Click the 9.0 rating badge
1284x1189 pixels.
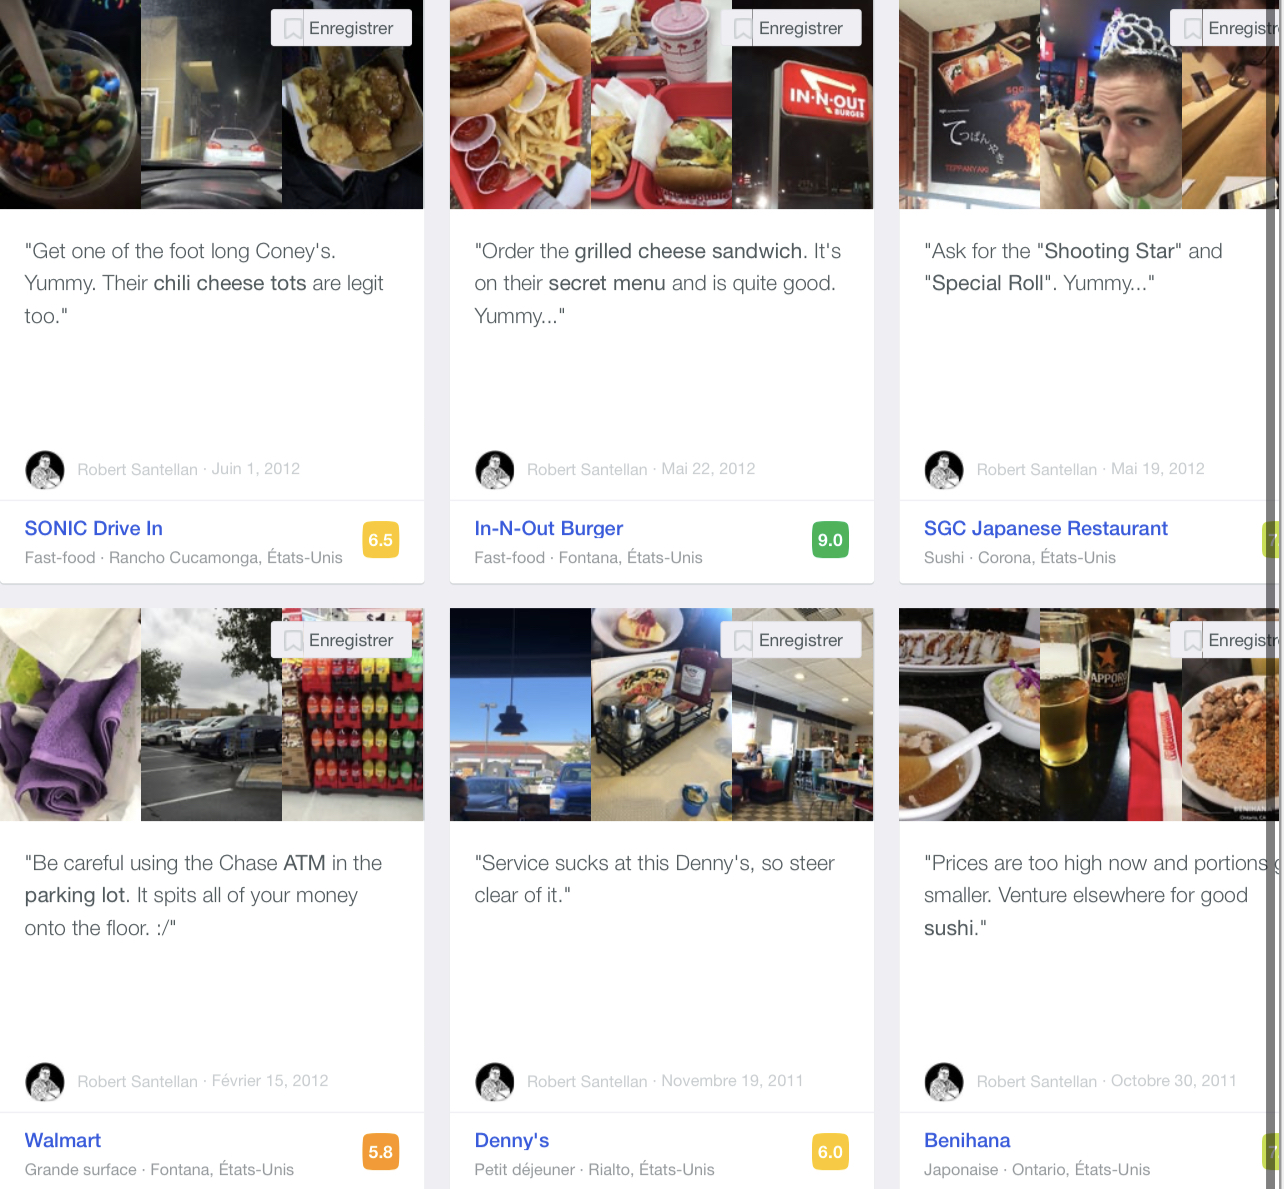coord(830,540)
